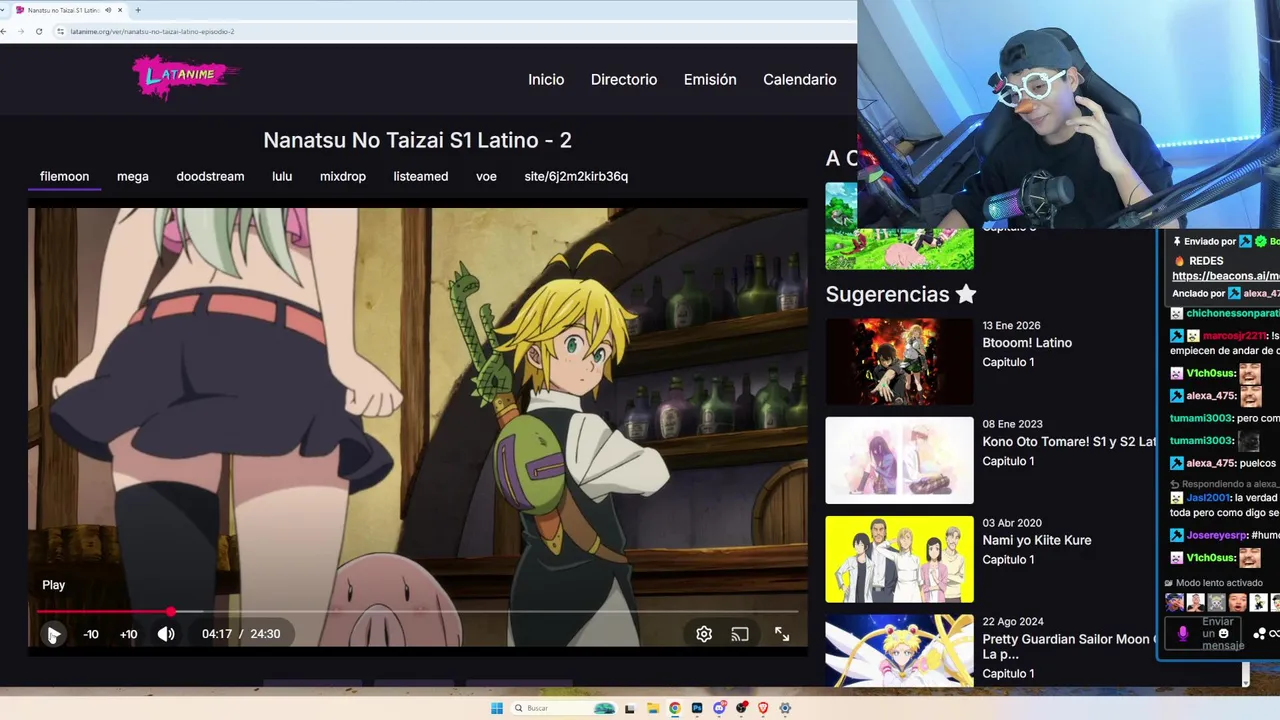The image size is (1280, 720).
Task: Open Brave browser from the taskbar
Action: (x=763, y=708)
